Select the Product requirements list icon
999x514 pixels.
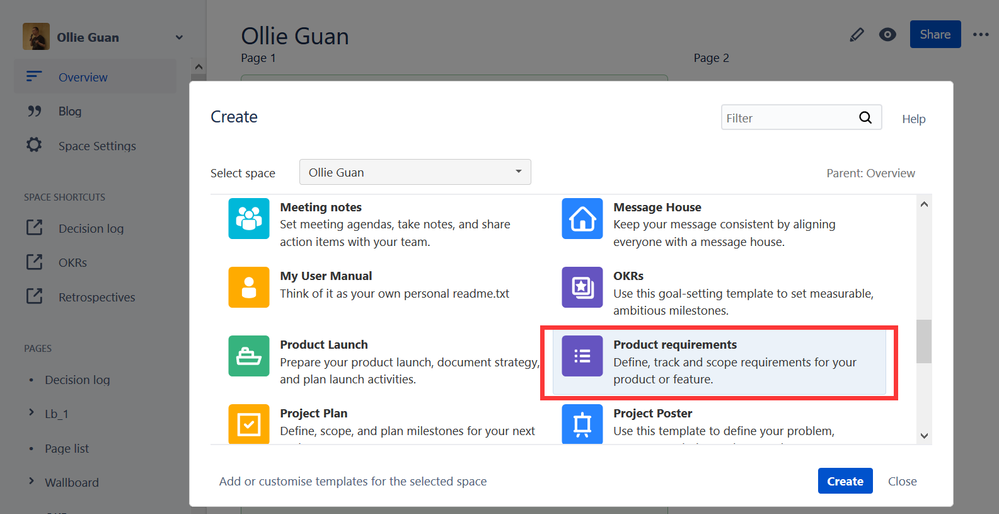(582, 356)
